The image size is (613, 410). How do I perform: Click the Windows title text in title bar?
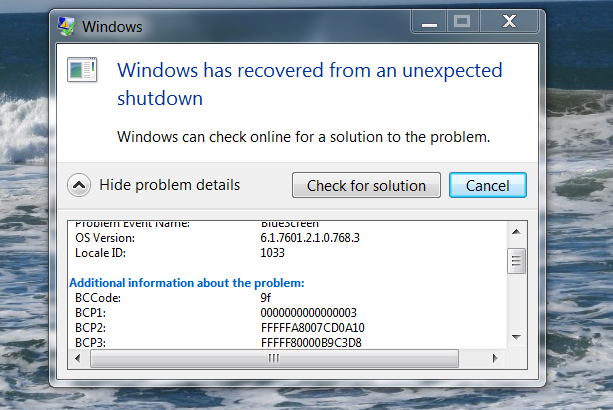pyautogui.click(x=112, y=27)
